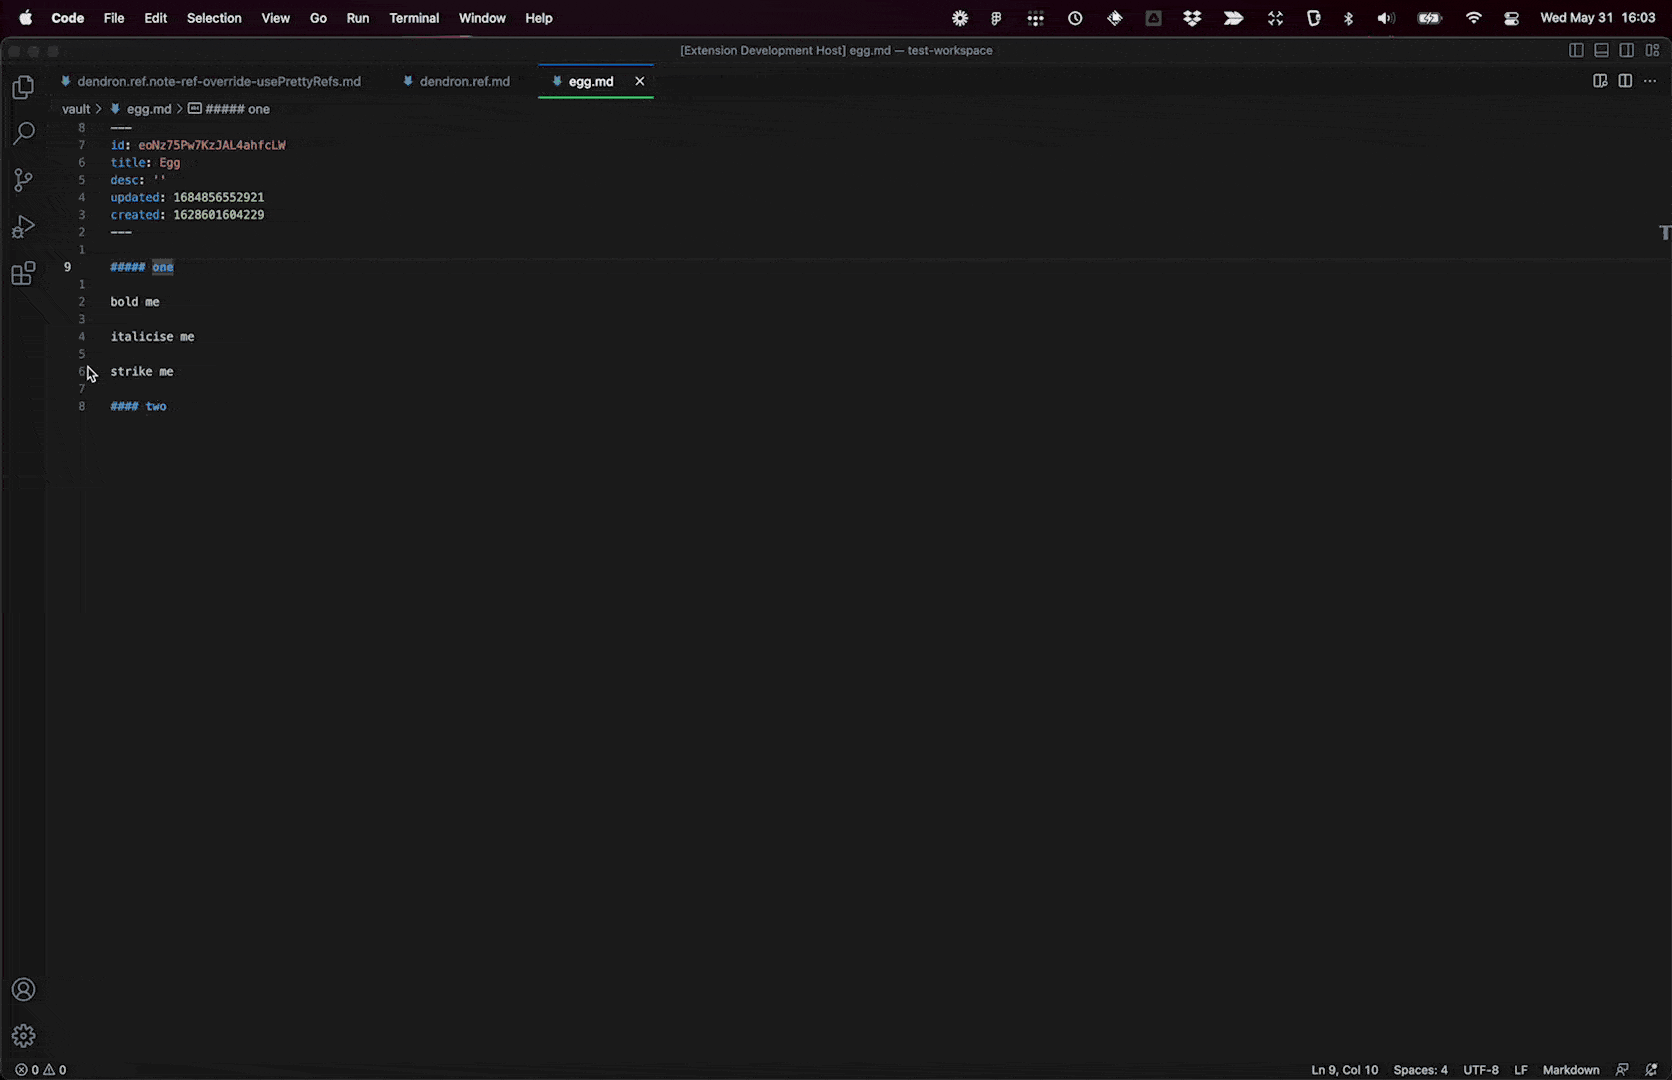1672x1080 pixels.
Task: Open the Run and Debug view
Action: 23,227
